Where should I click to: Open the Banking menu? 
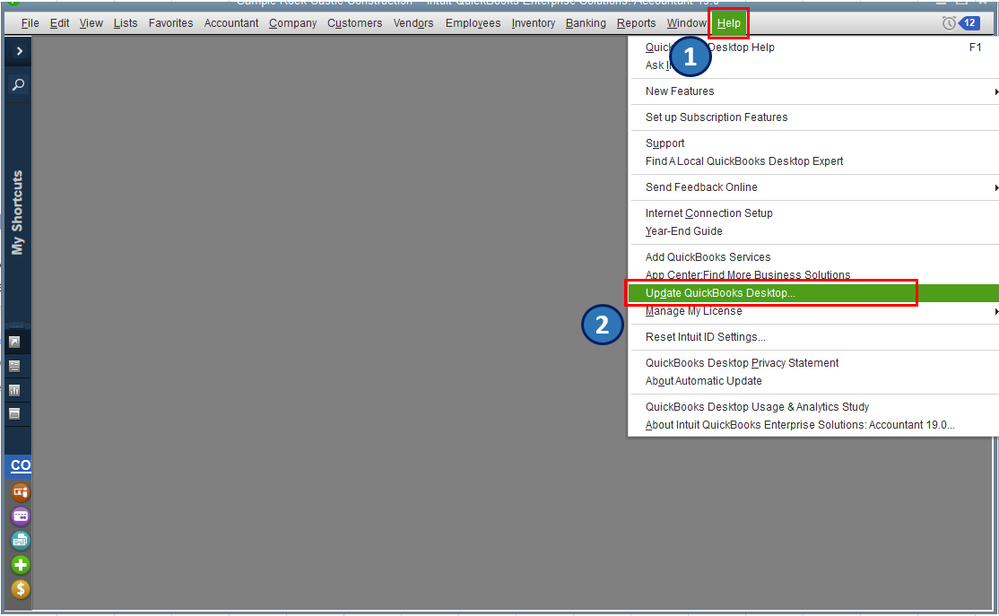(x=586, y=23)
